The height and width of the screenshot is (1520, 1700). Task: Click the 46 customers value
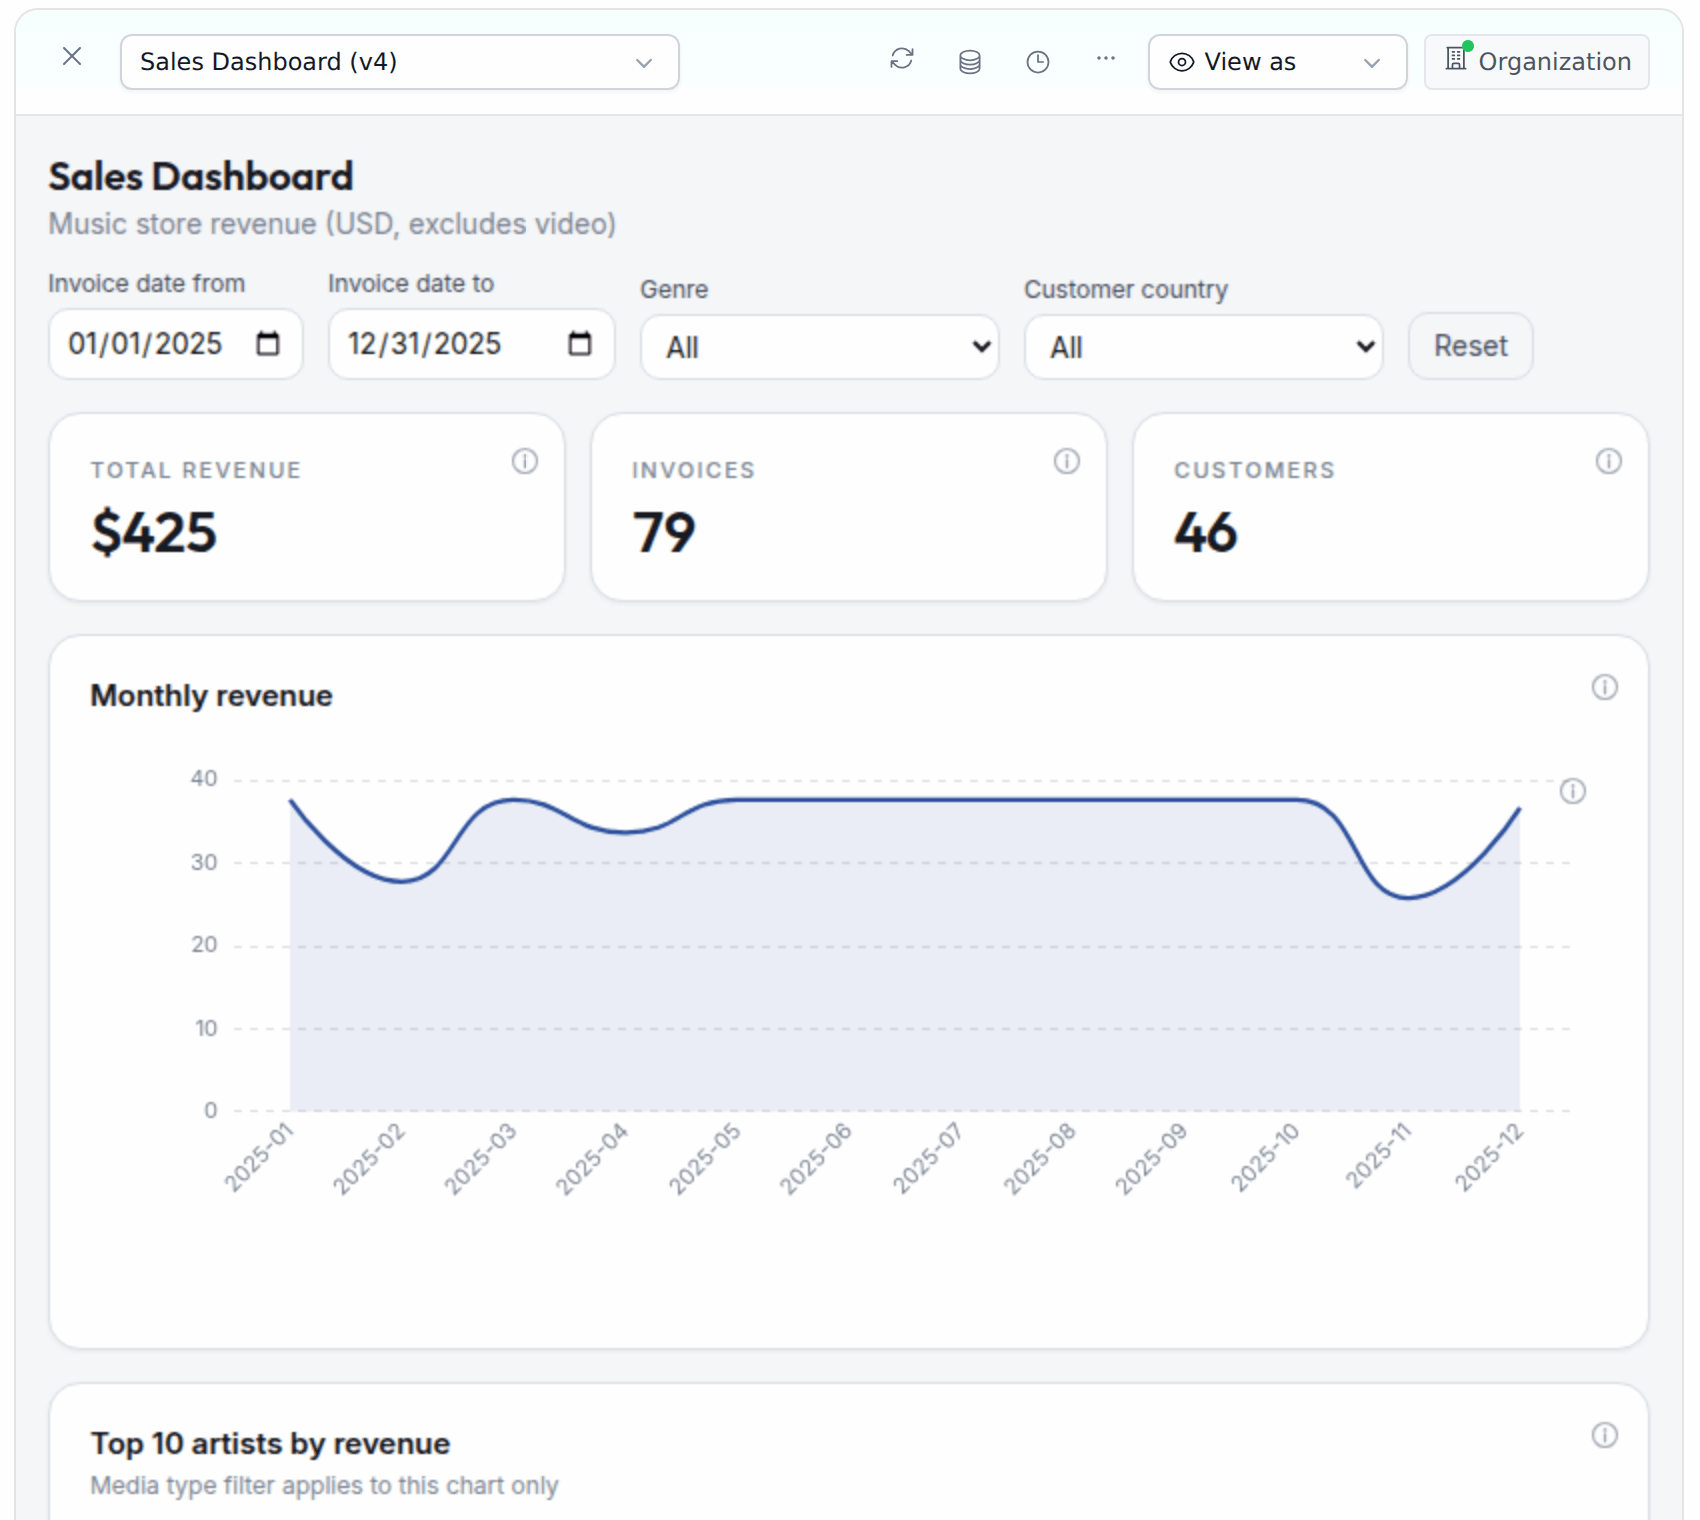click(x=1206, y=532)
